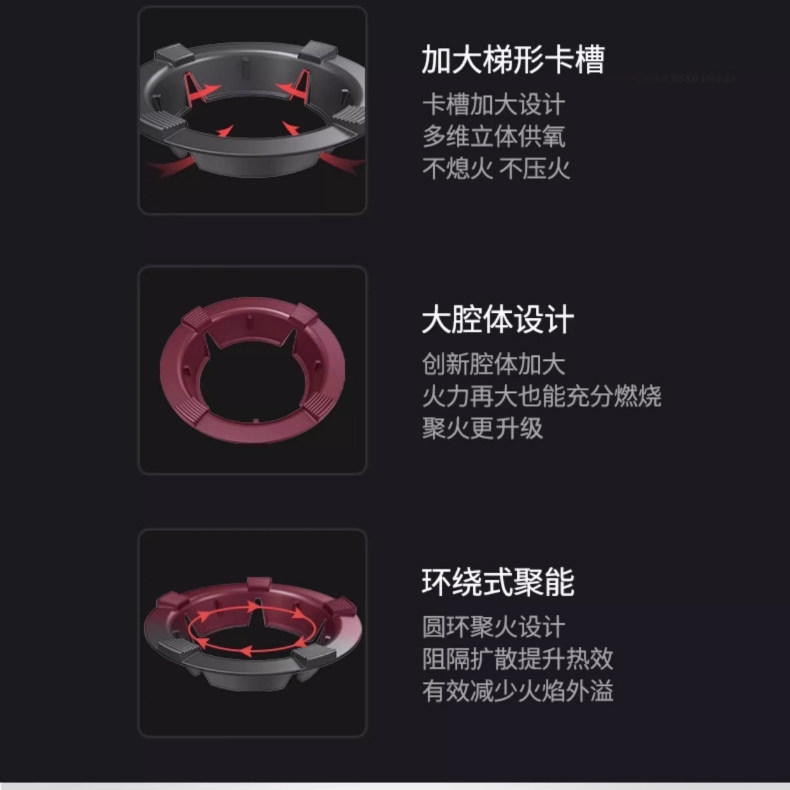
Task: Click the left red trapezoid slot arrow in first image
Action: click(201, 88)
